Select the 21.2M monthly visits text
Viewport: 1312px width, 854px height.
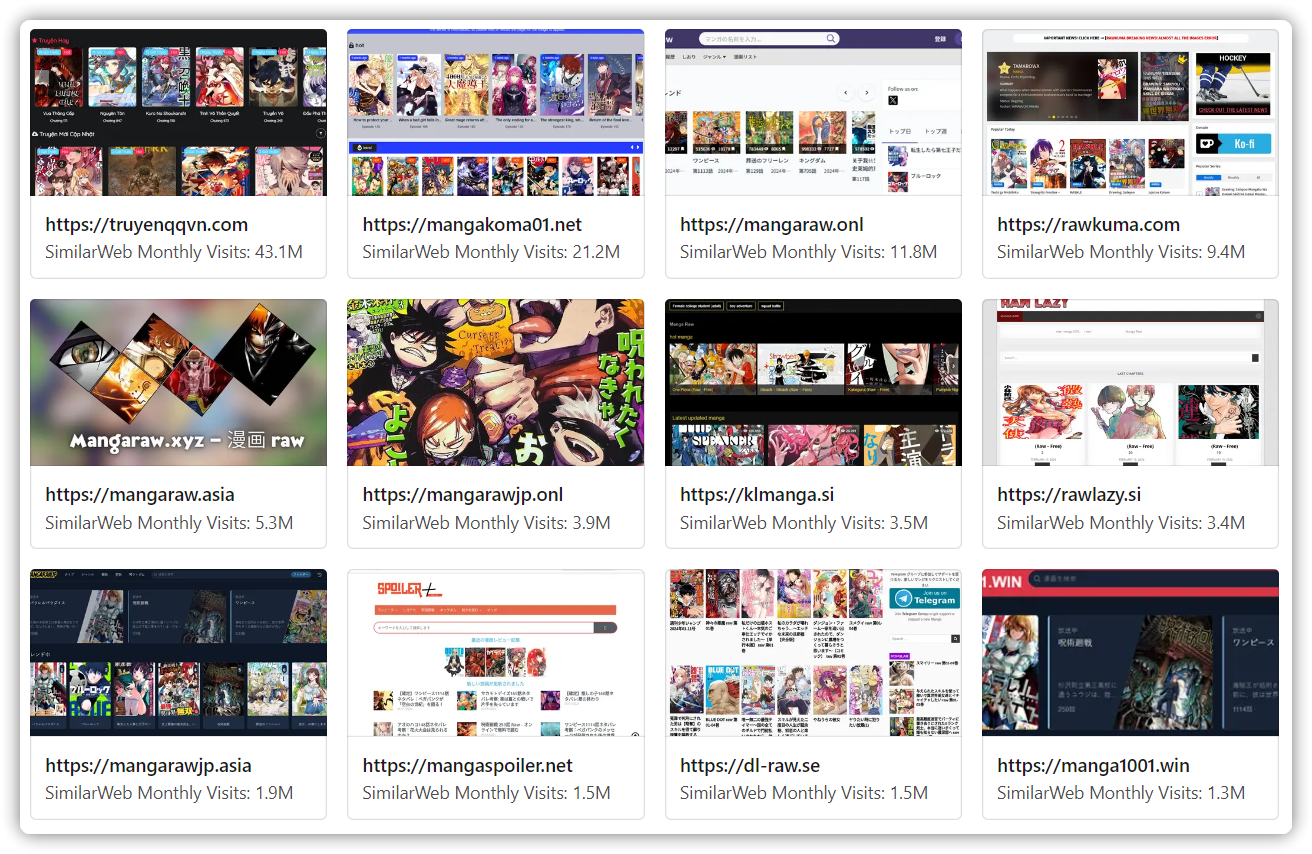pyautogui.click(x=491, y=252)
